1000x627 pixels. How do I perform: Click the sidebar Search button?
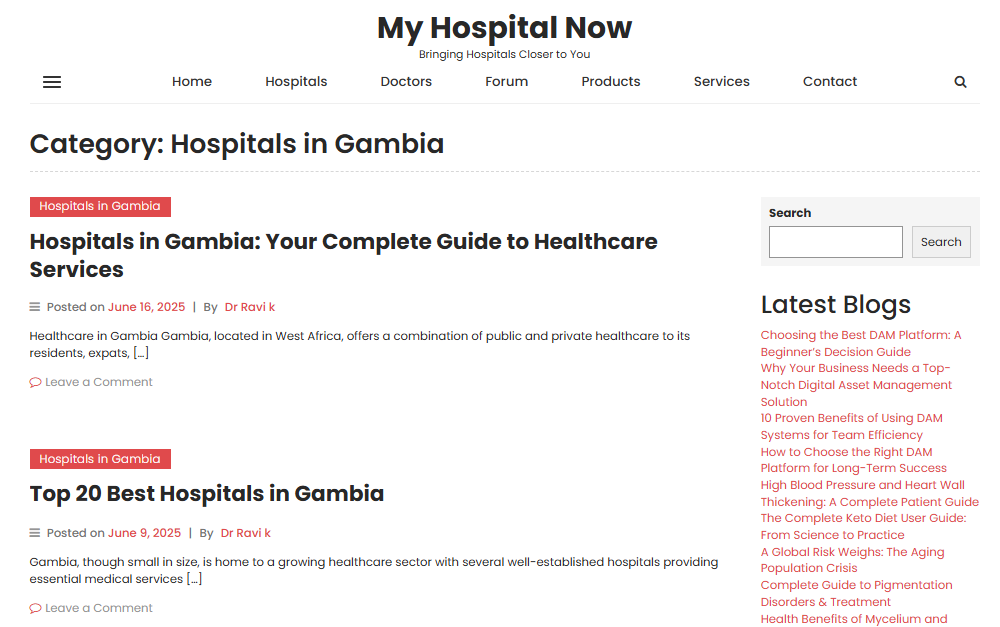click(941, 242)
